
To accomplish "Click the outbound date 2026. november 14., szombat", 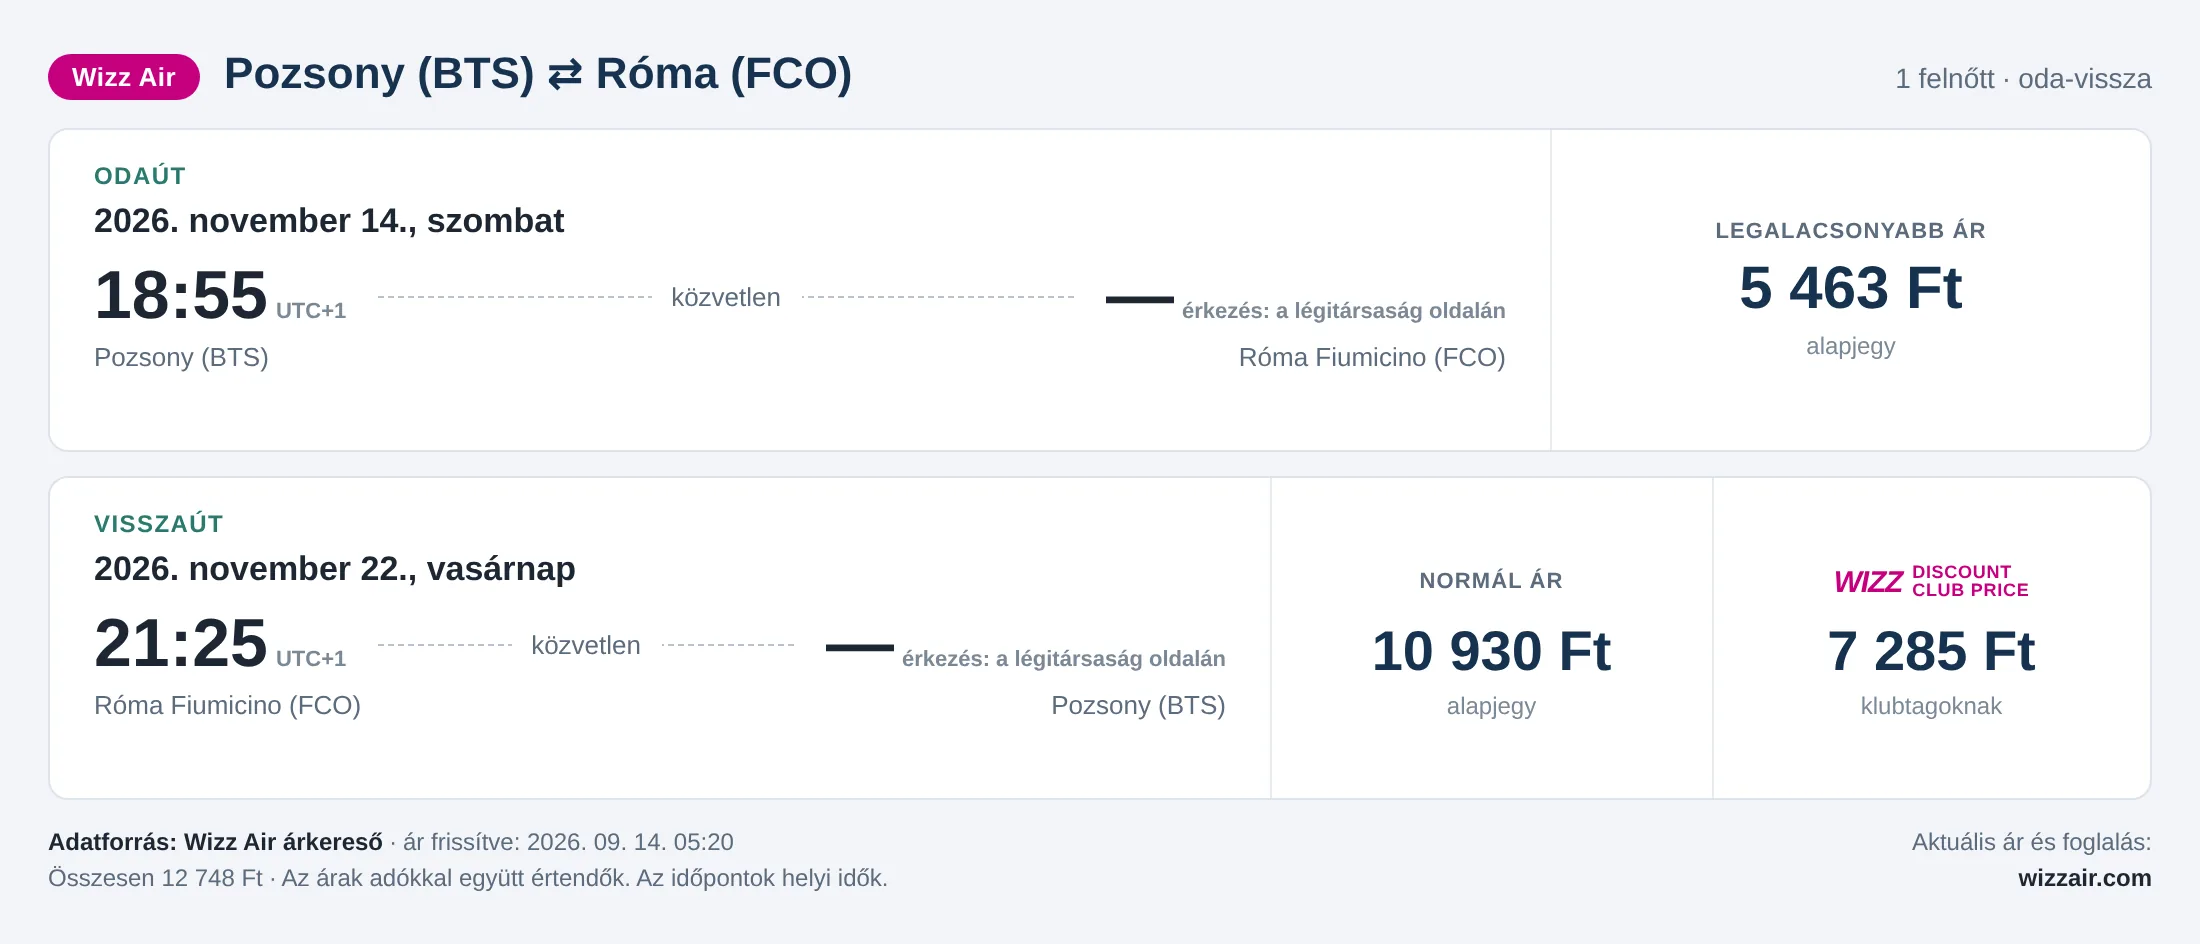I will click(x=329, y=221).
